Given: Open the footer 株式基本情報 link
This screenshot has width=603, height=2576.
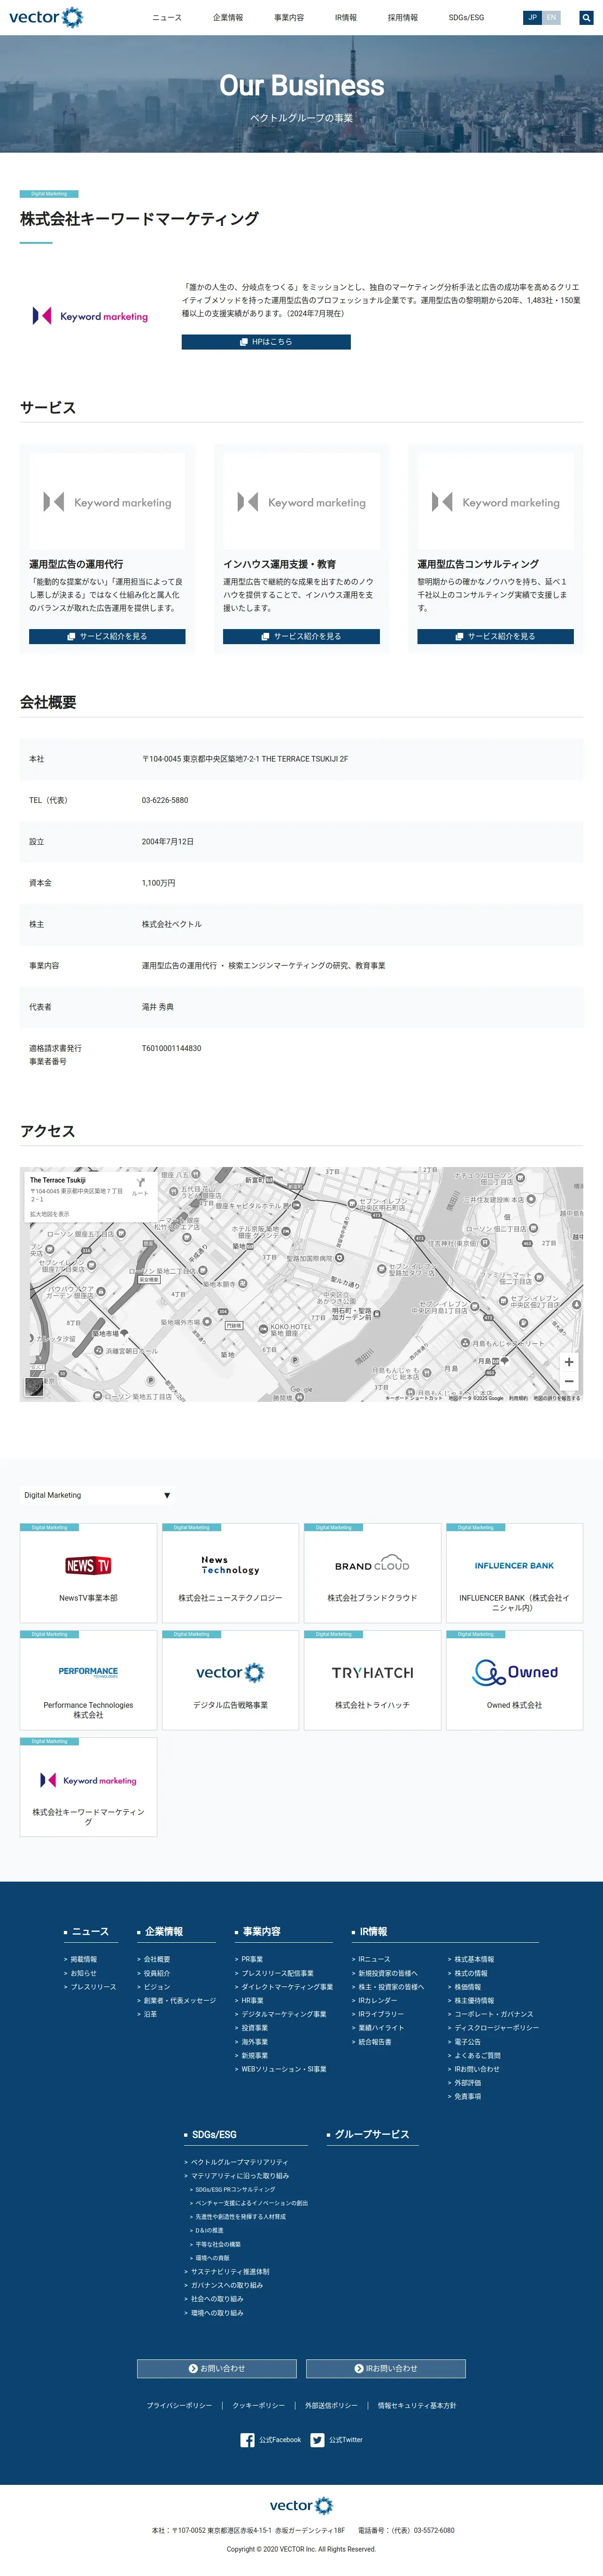Looking at the screenshot, I should [474, 1959].
